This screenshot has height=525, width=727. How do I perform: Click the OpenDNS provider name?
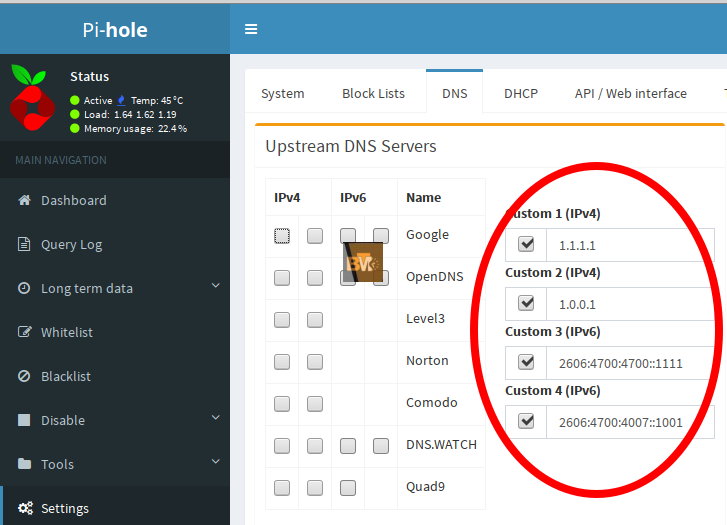coord(434,277)
